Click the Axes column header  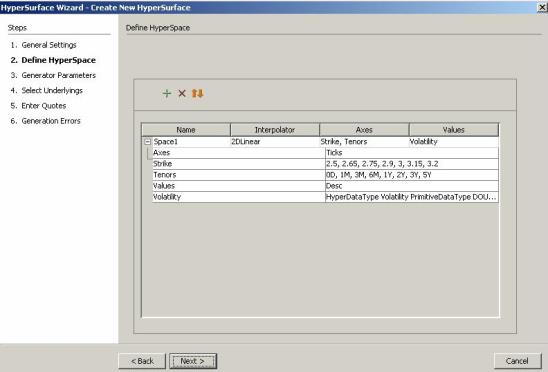364,130
